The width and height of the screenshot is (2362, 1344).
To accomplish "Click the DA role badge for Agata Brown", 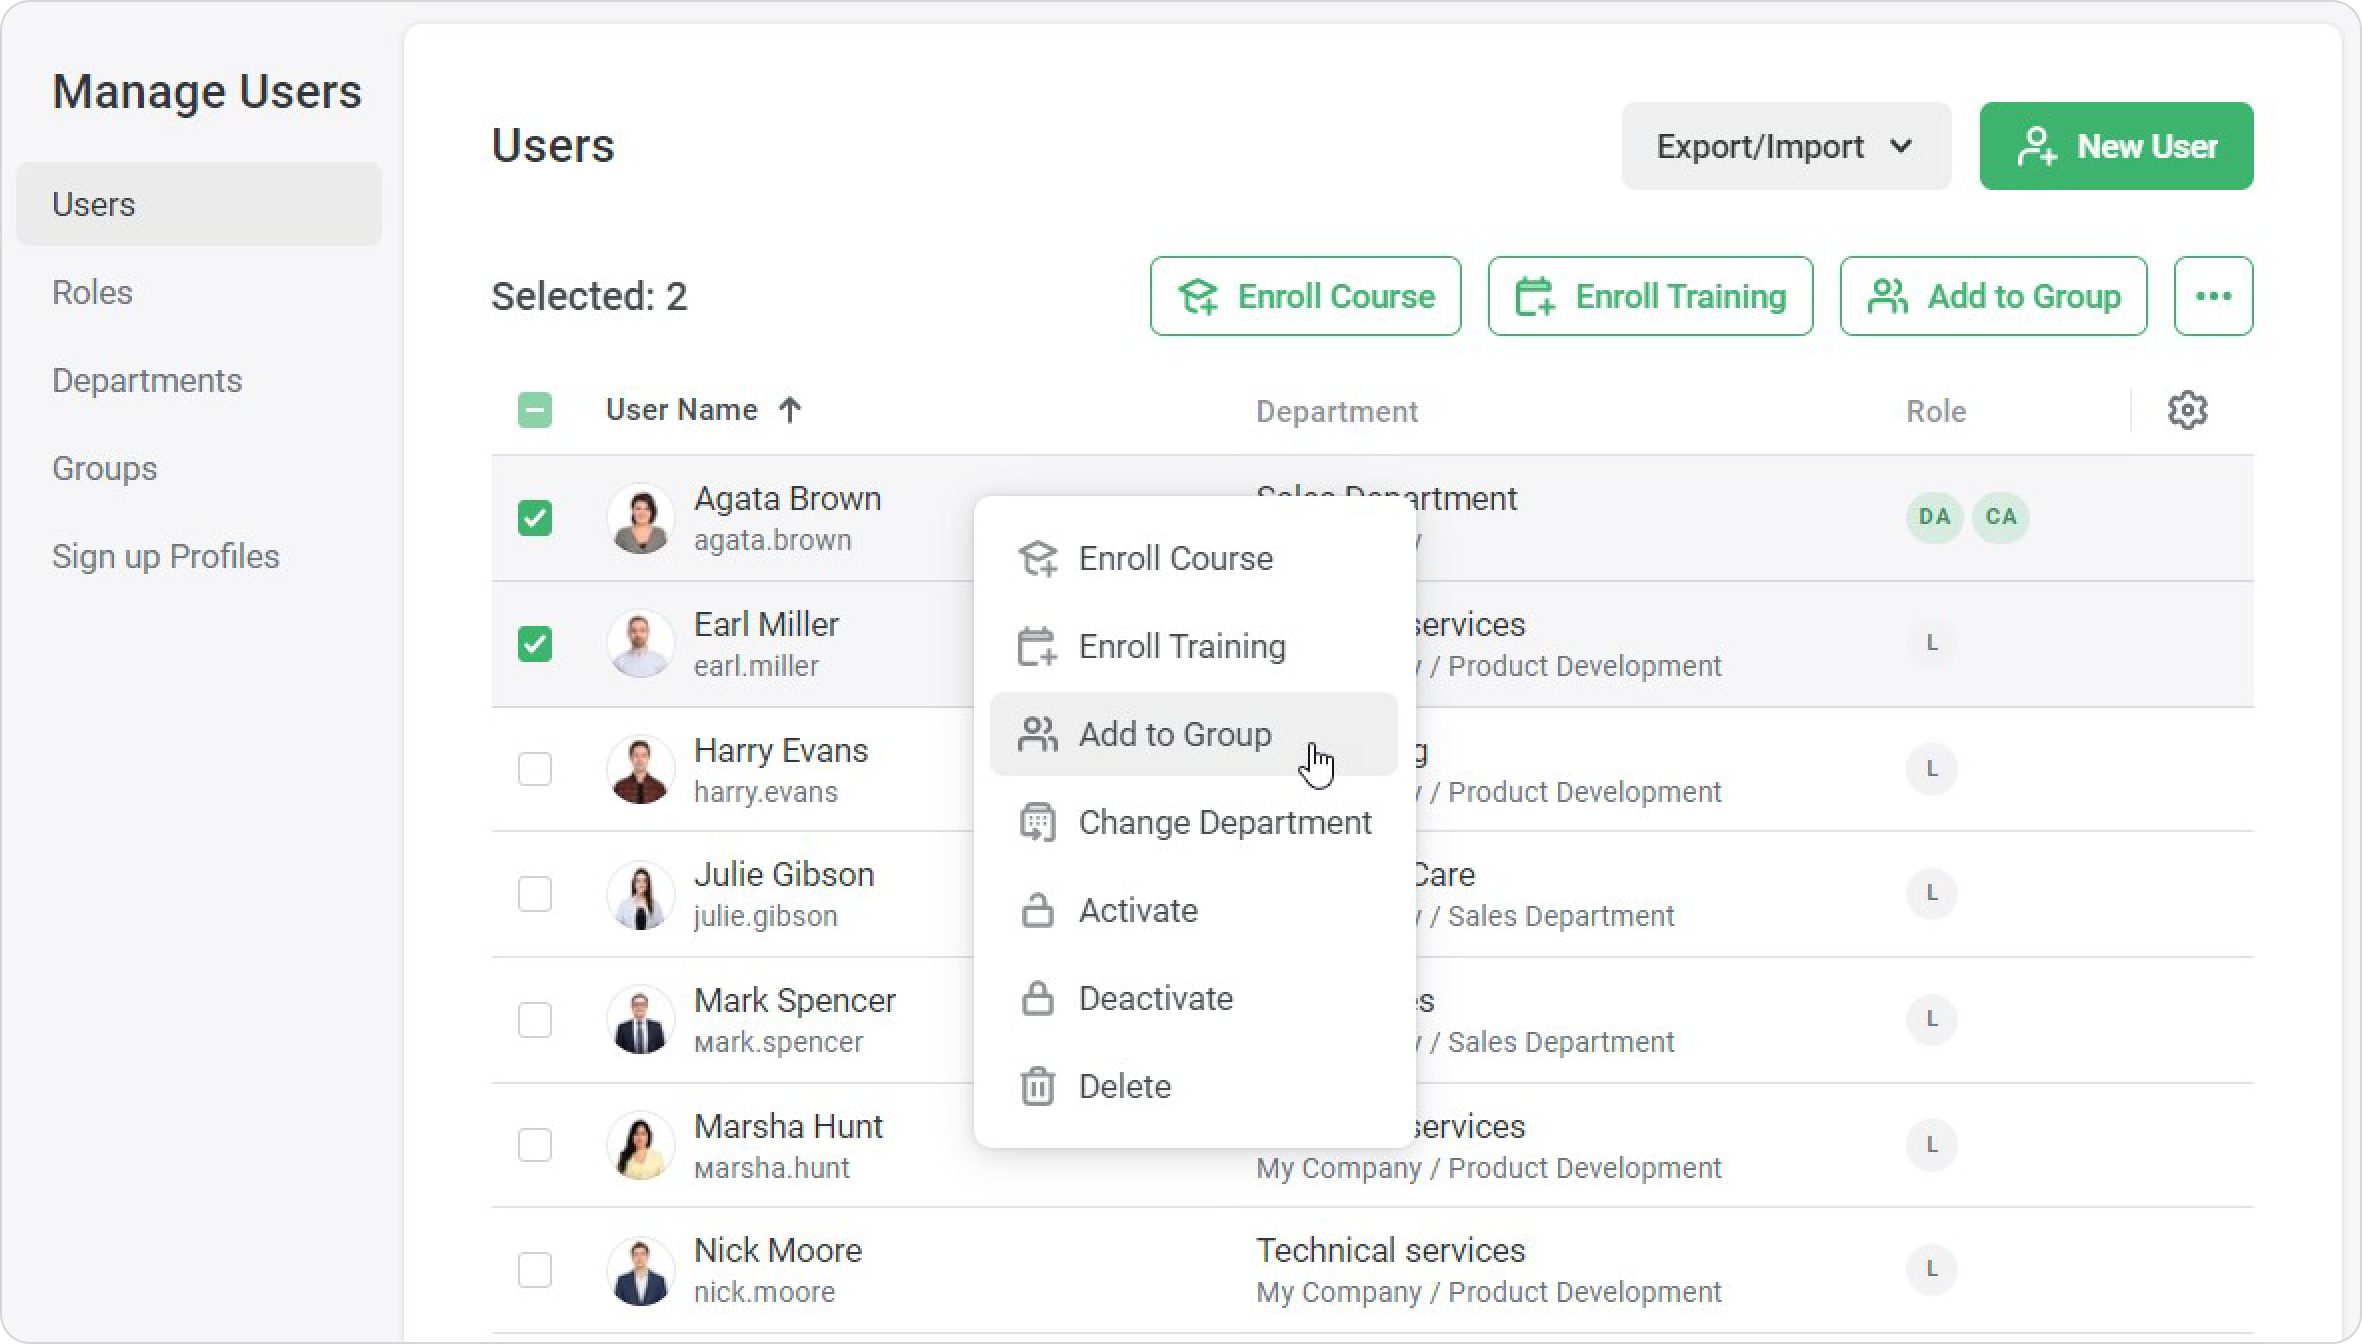I will (x=1934, y=517).
